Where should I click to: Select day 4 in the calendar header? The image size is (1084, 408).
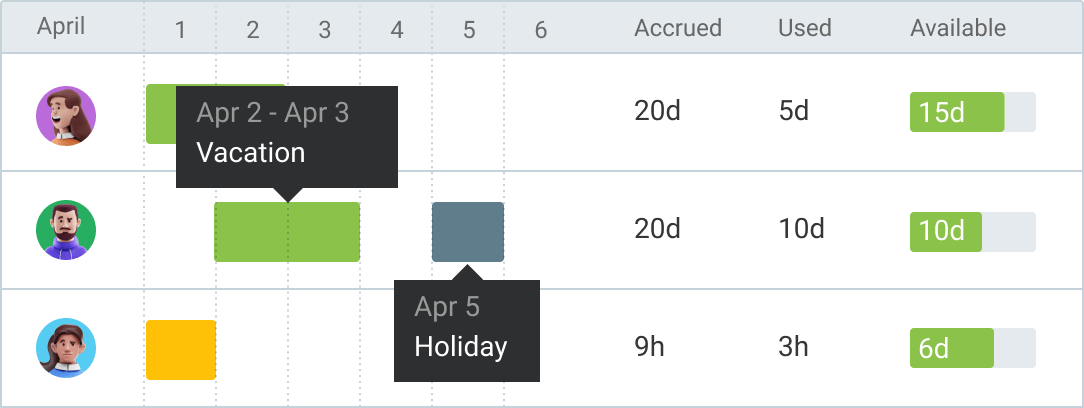coord(397,30)
